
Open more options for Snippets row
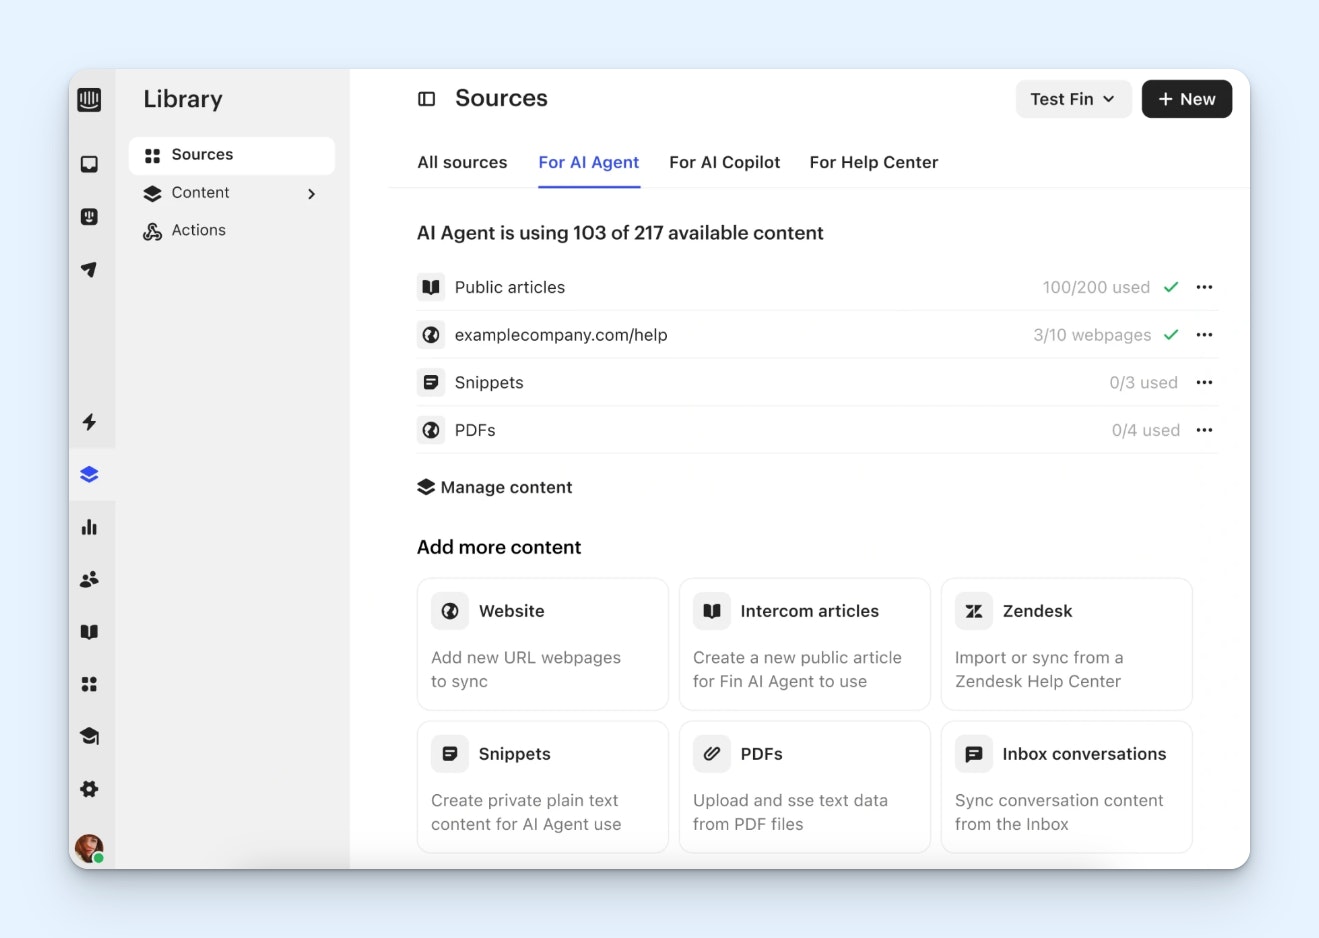[x=1204, y=383]
